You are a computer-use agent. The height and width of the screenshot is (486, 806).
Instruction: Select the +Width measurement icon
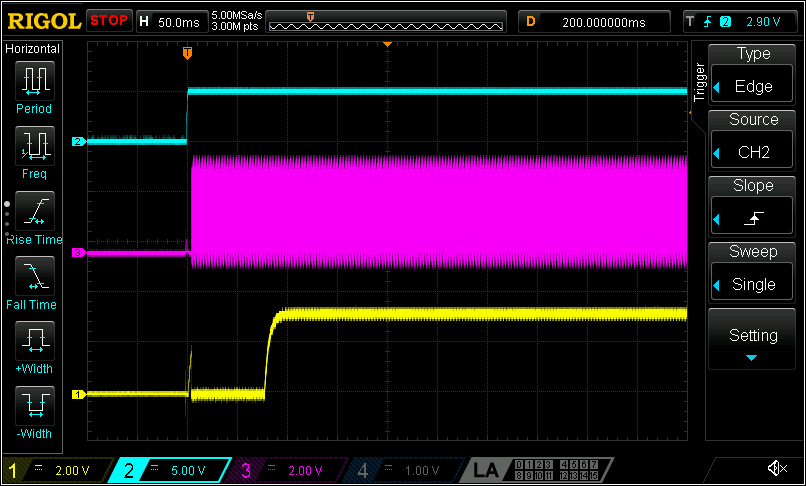pos(35,341)
